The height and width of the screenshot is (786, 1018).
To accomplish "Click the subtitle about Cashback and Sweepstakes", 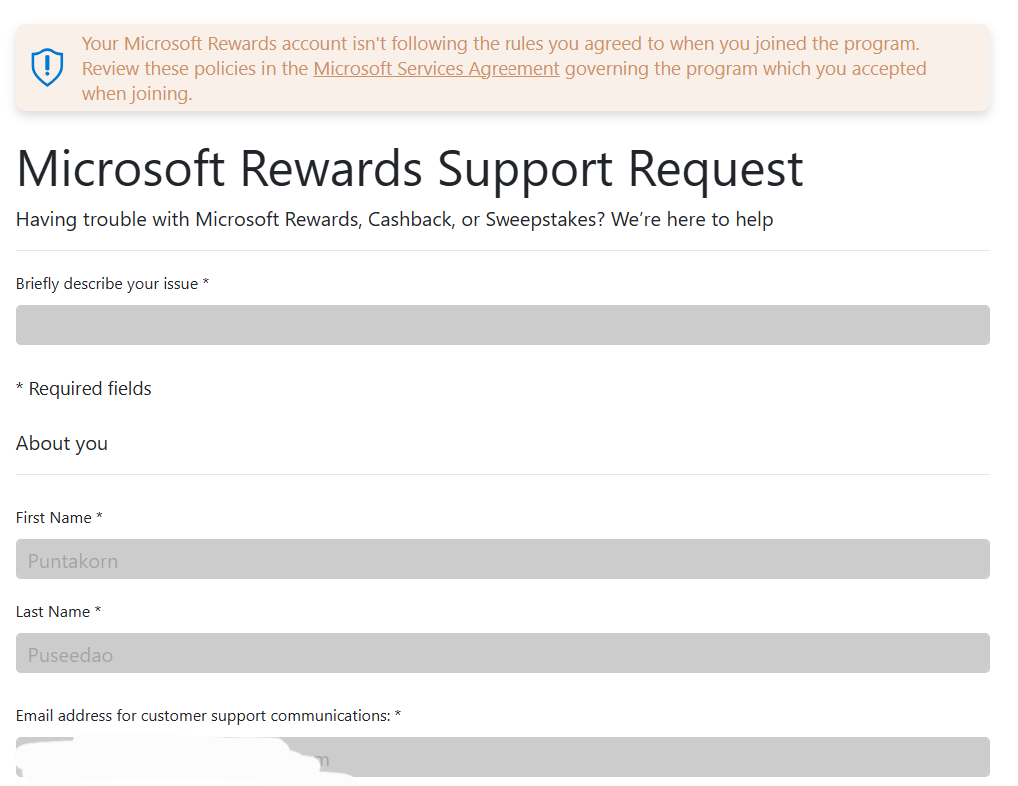I will (x=394, y=219).
